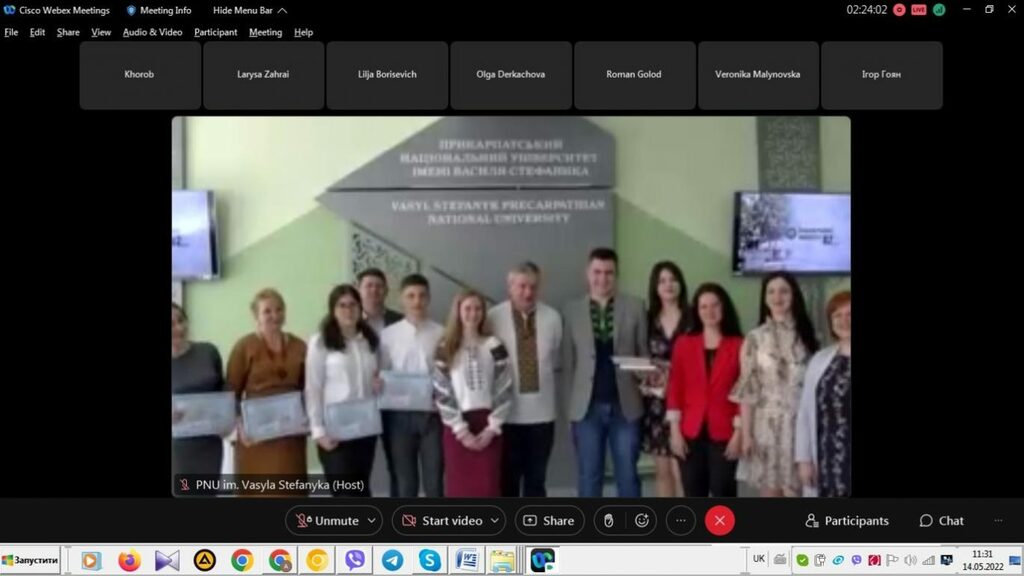Open the Meeting Info shield icon
1024x576 pixels.
pyautogui.click(x=131, y=10)
